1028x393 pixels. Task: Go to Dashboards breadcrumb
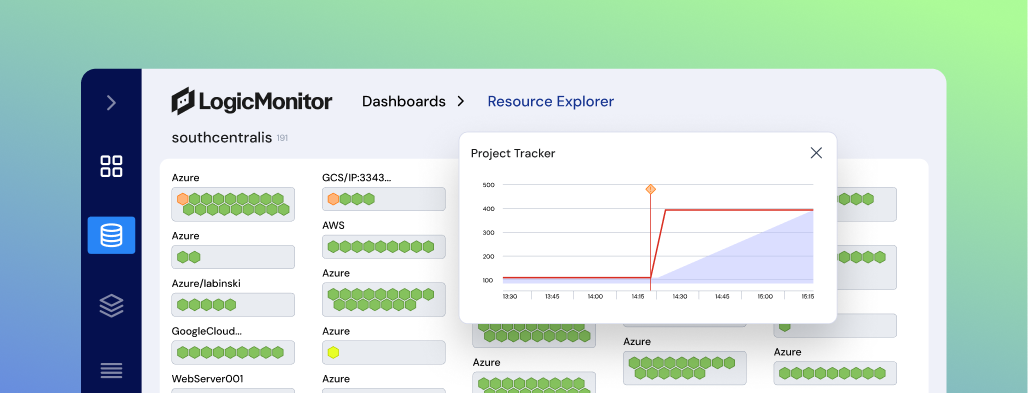click(x=404, y=102)
